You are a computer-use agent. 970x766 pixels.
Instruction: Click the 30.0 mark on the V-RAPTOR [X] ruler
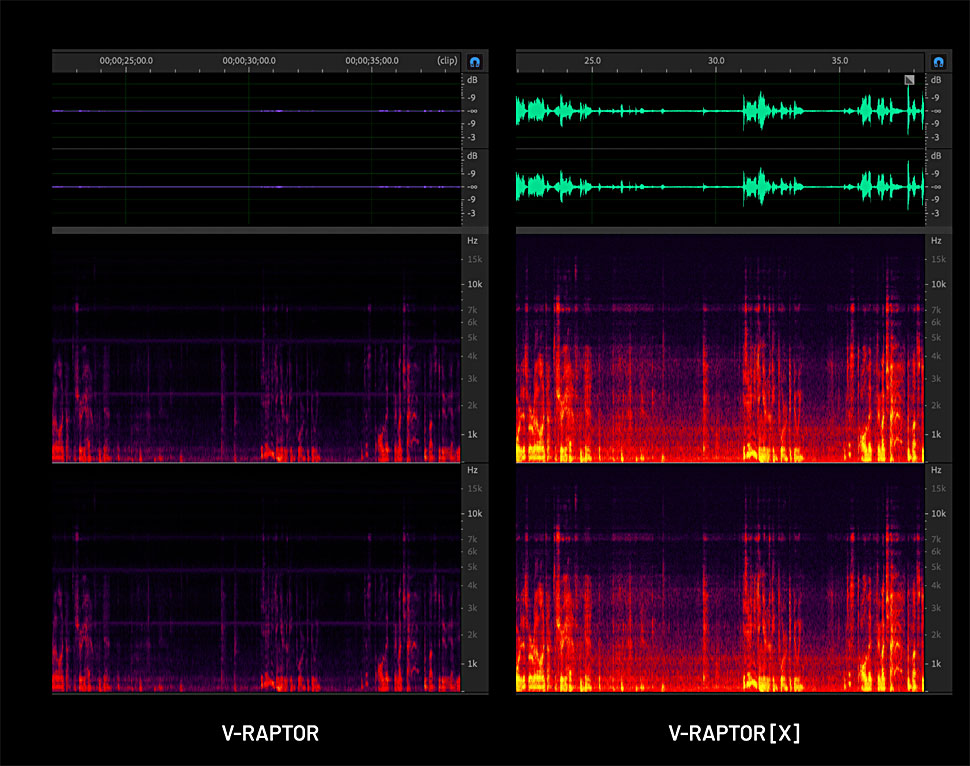(716, 61)
